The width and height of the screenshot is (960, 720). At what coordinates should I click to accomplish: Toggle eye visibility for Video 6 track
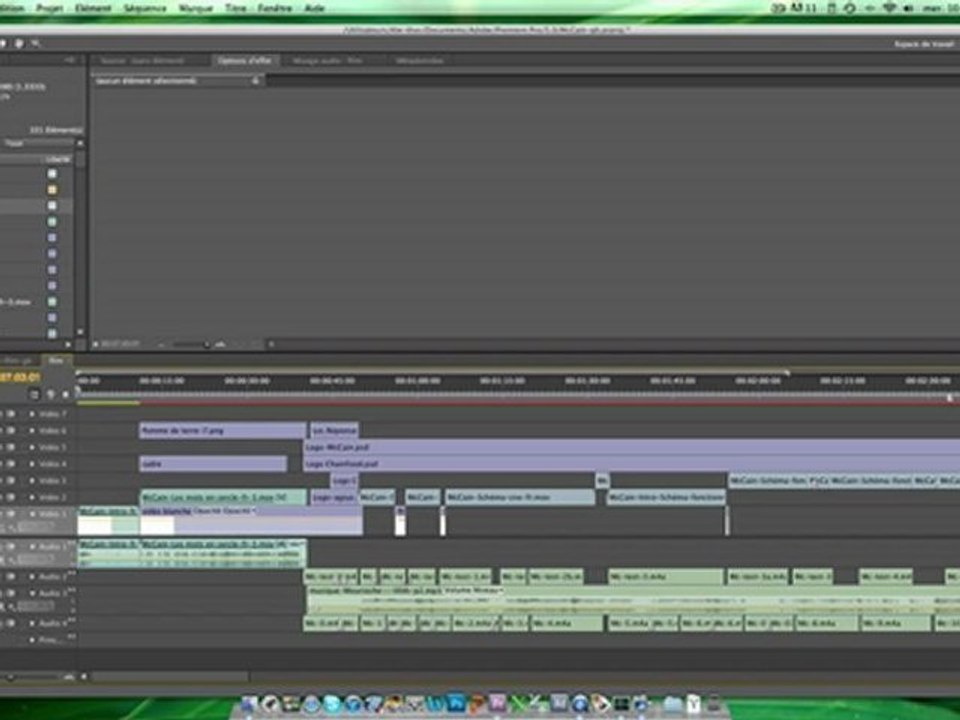(11, 431)
